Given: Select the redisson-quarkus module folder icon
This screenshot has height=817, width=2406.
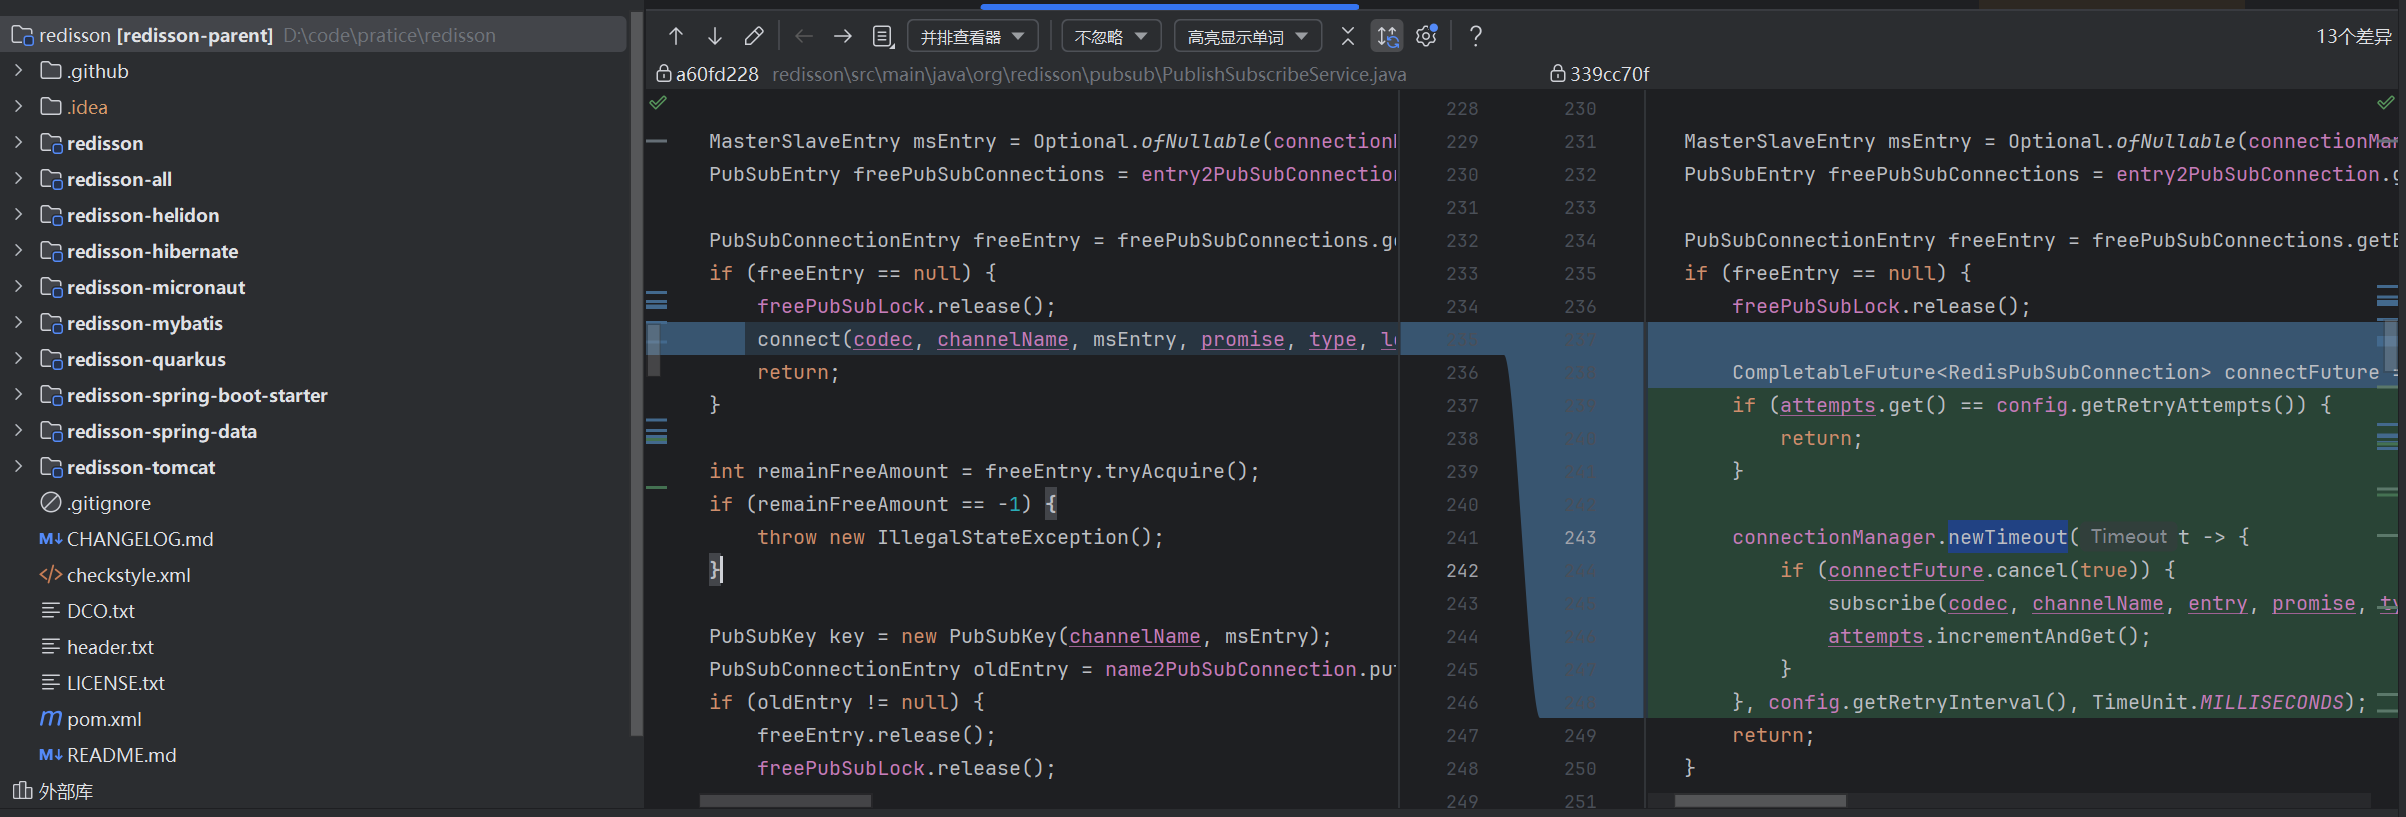Looking at the screenshot, I should 51,359.
